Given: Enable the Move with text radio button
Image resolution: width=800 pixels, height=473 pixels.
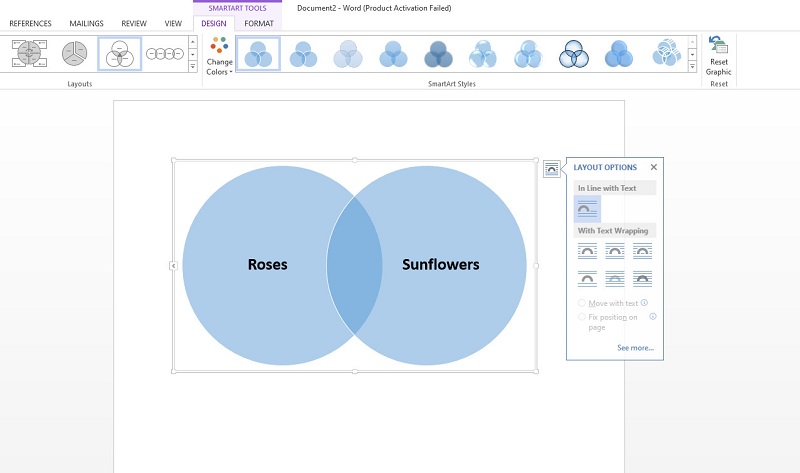Looking at the screenshot, I should coord(581,303).
